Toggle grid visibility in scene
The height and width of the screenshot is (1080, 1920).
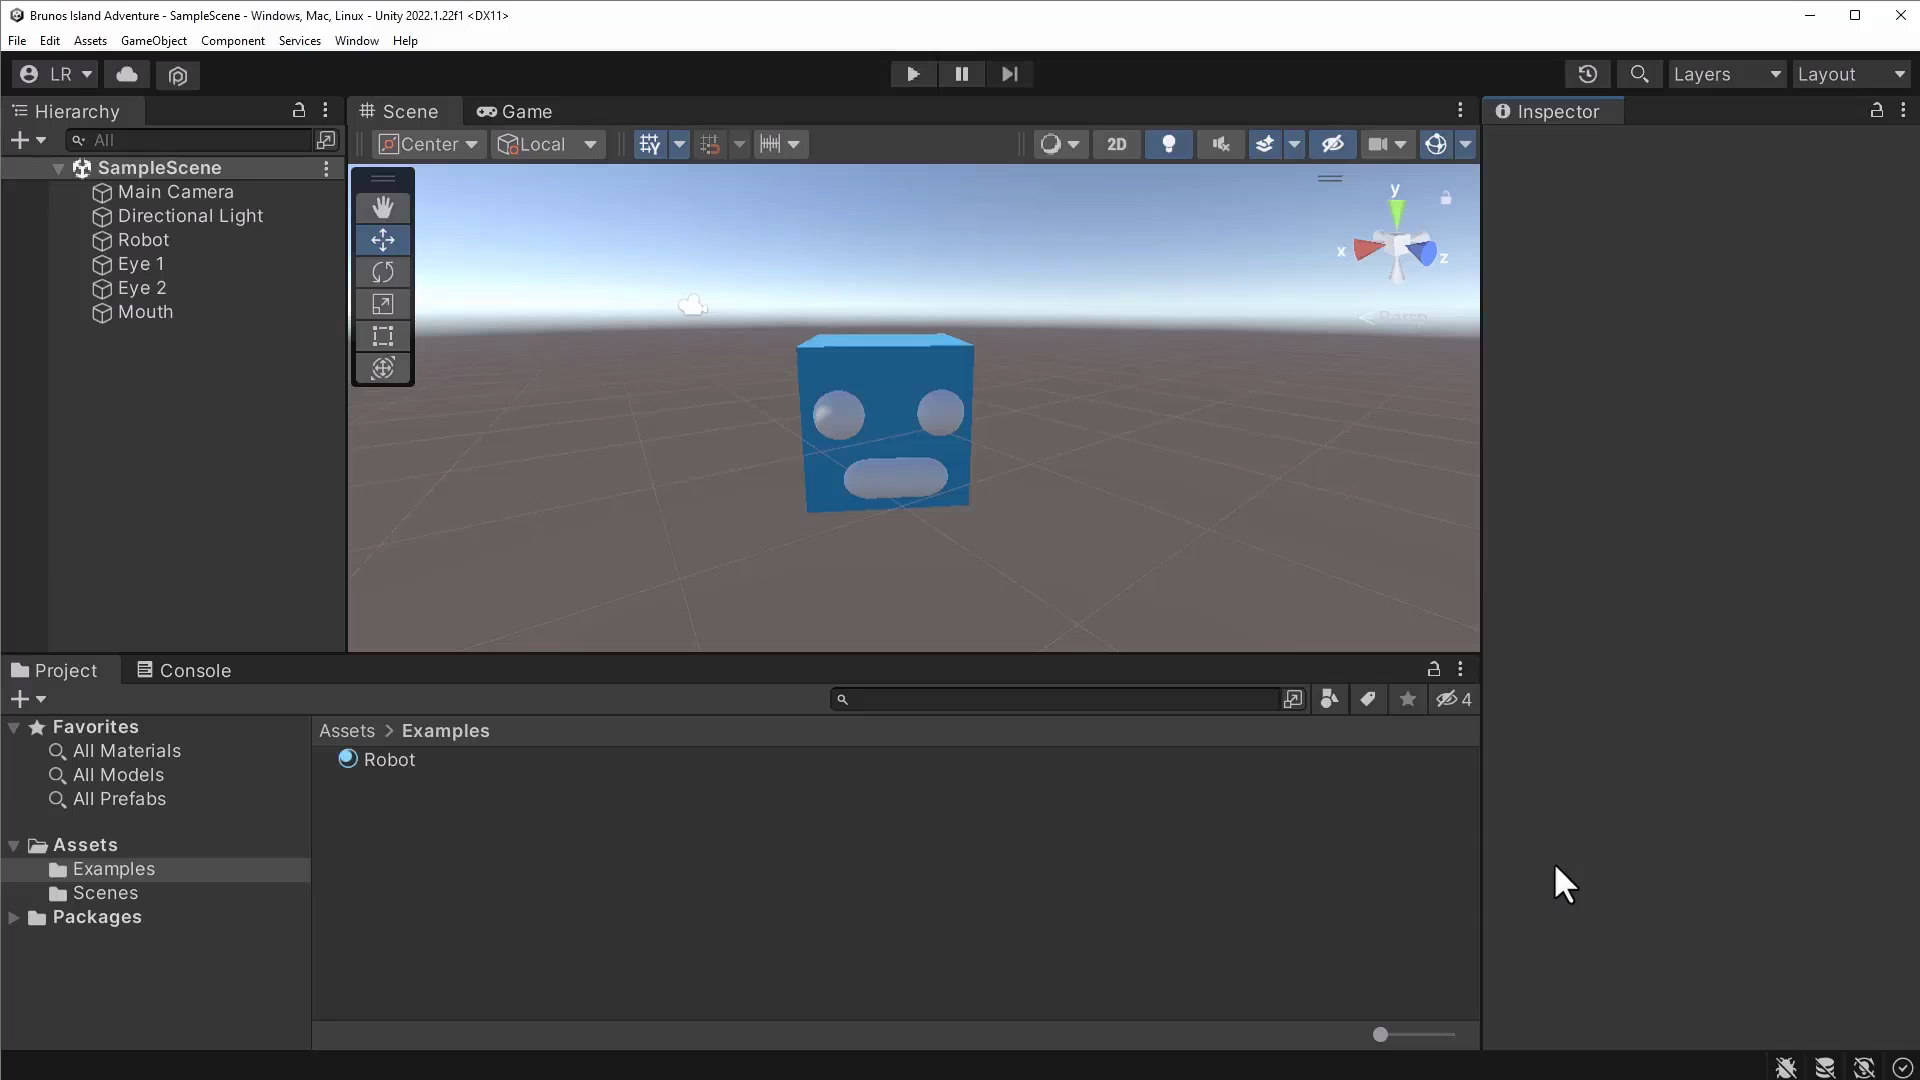point(650,144)
